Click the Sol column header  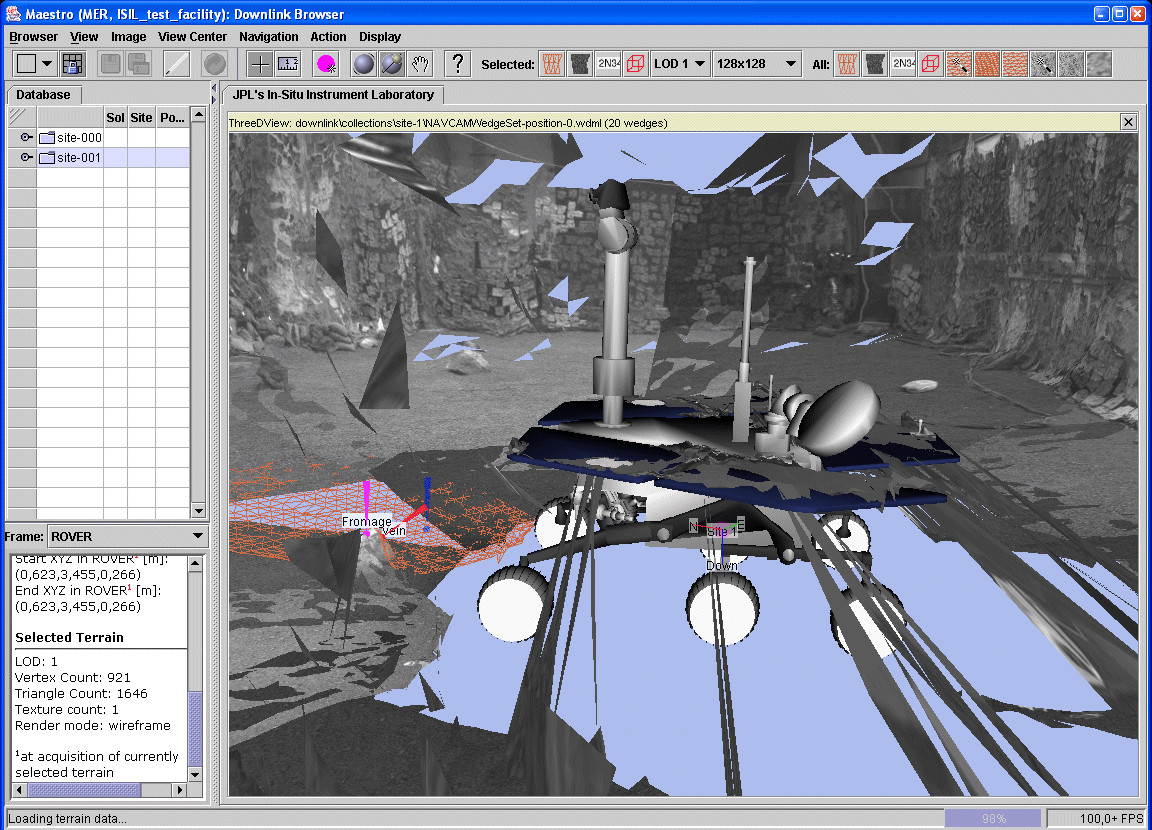115,117
